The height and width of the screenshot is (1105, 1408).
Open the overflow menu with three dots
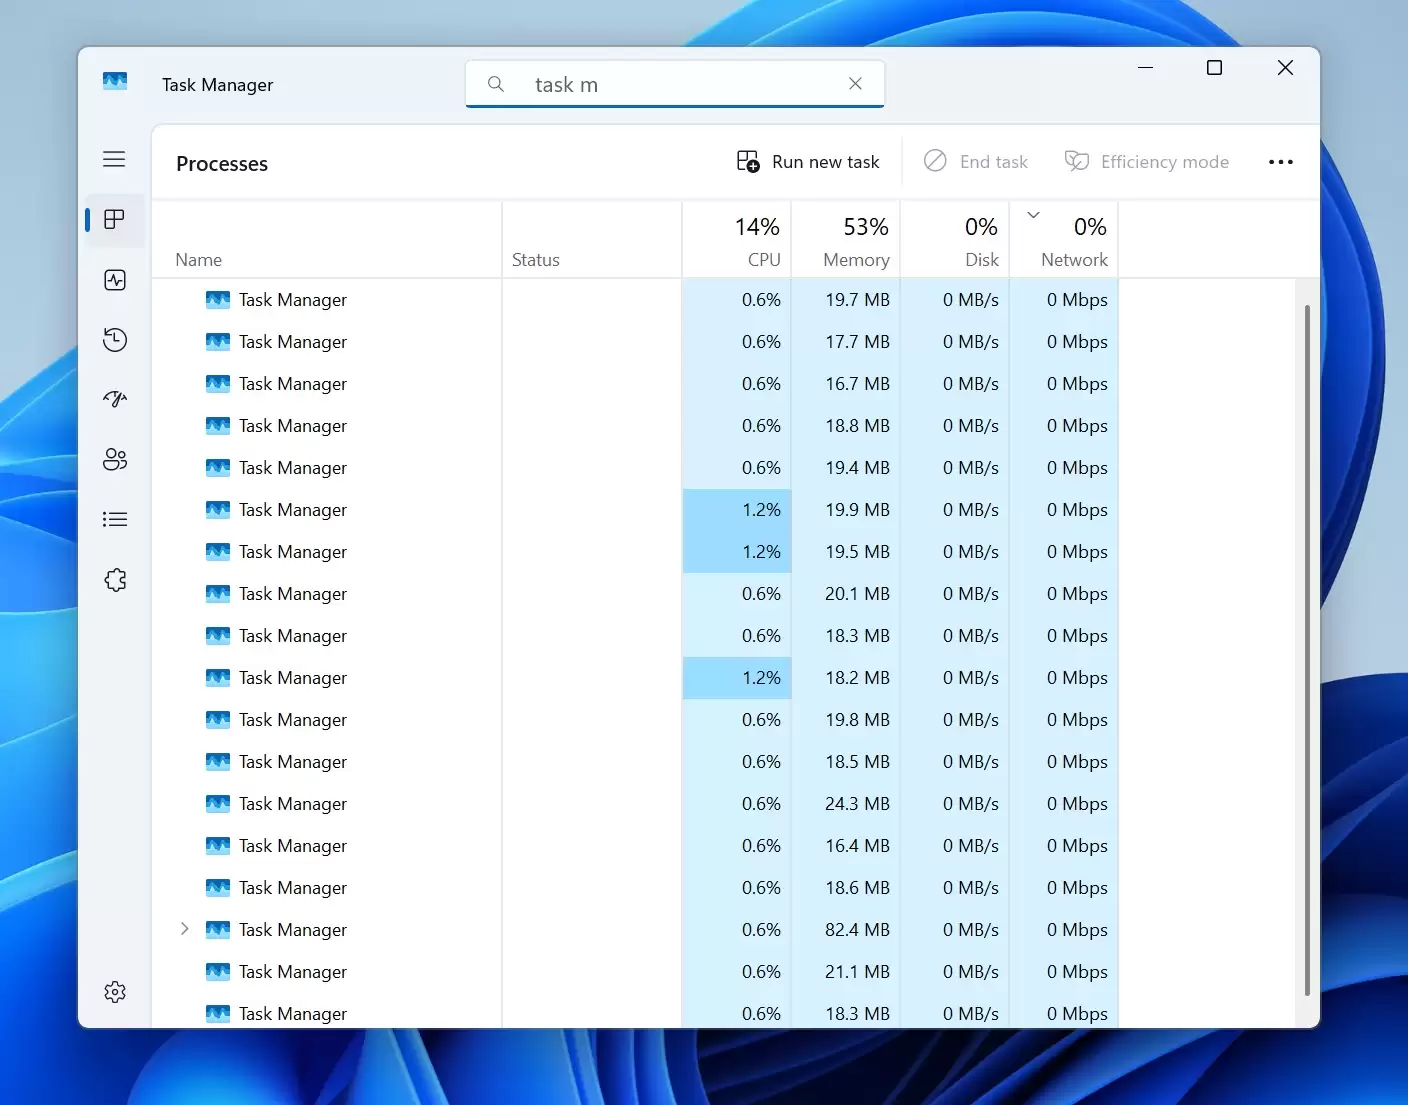tap(1281, 161)
